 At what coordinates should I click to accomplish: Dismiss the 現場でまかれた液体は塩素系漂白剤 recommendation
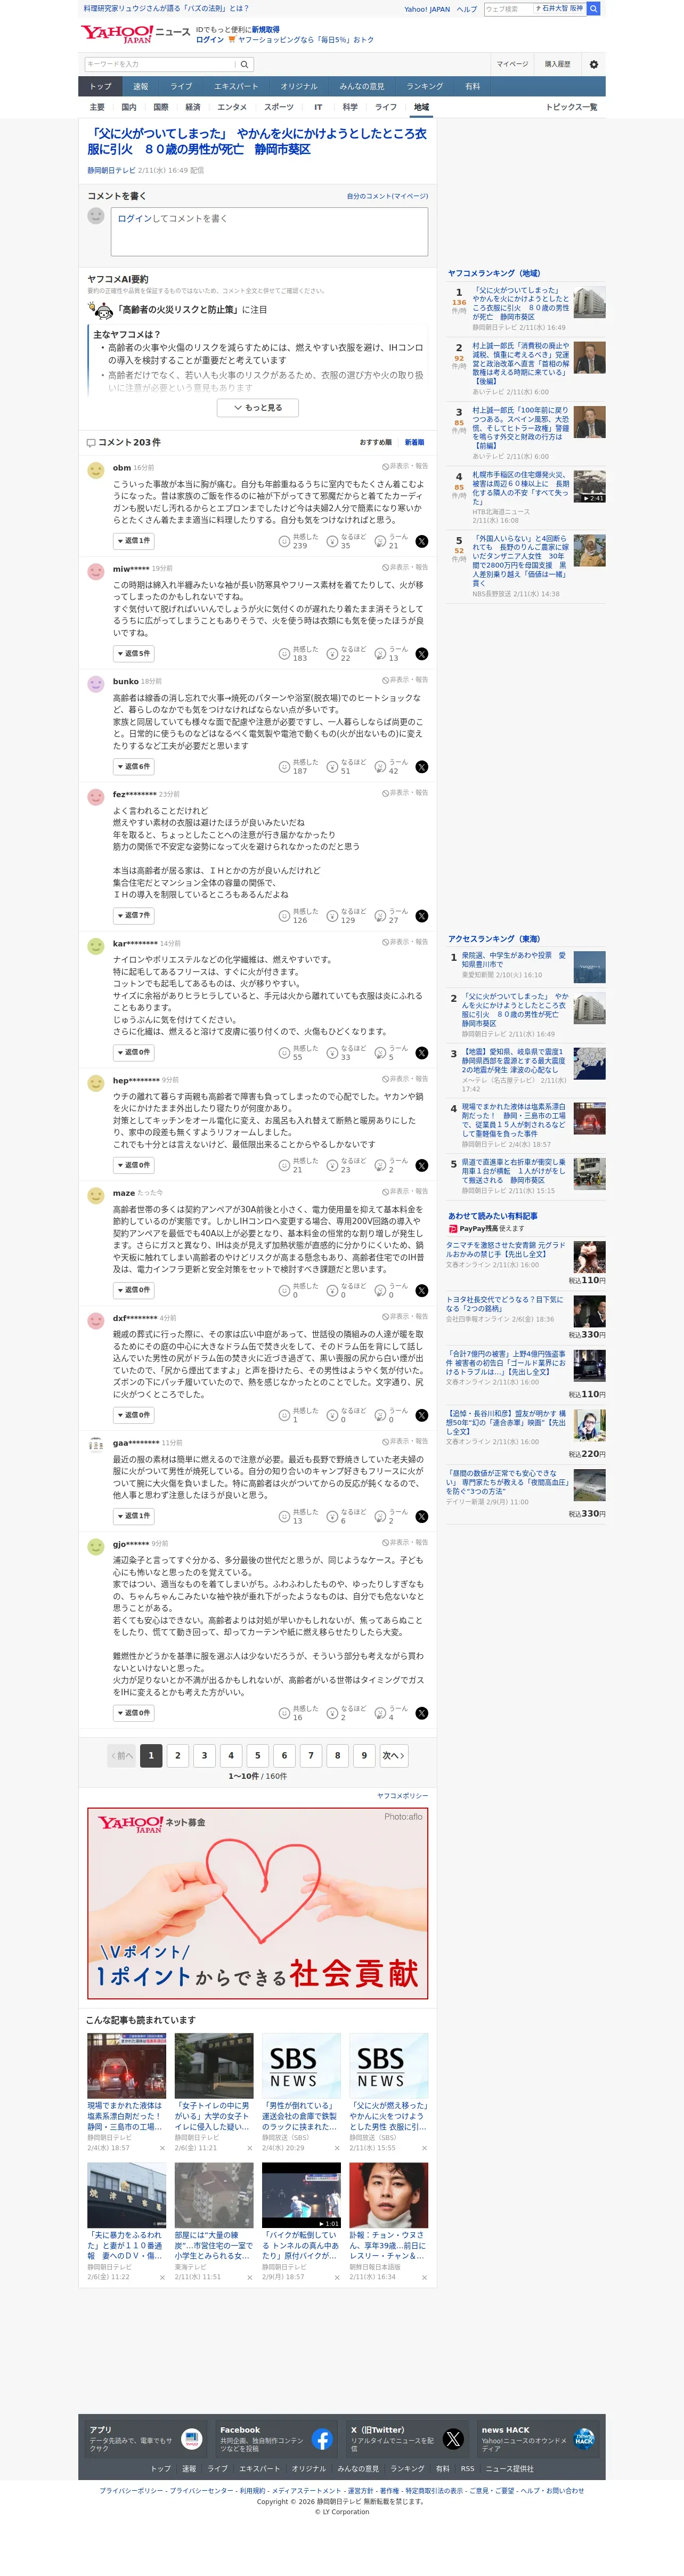point(162,2148)
